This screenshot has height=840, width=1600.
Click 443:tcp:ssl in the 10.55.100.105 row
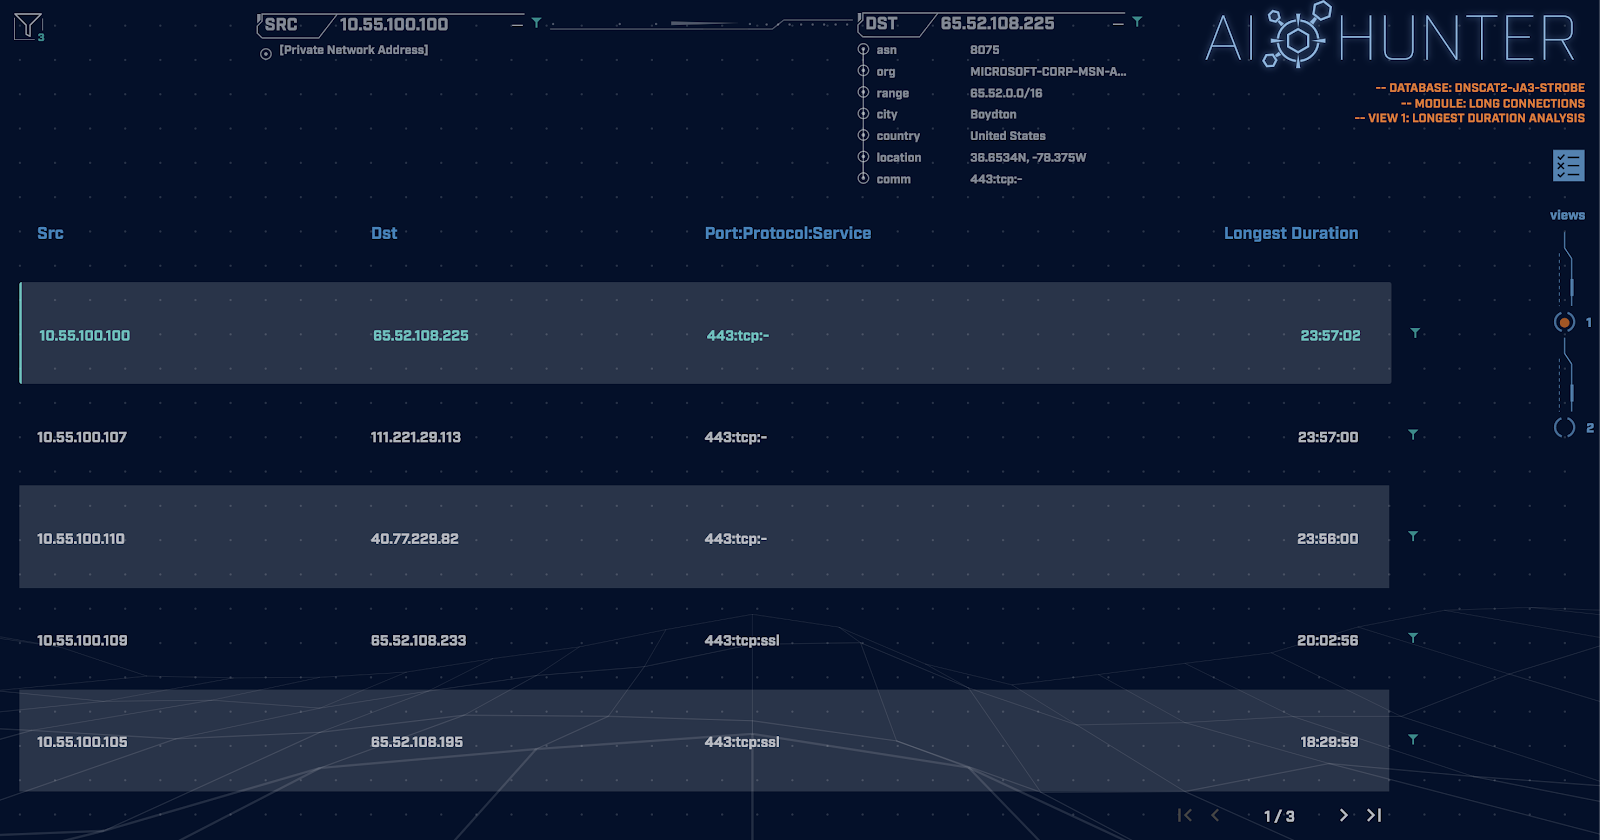742,742
